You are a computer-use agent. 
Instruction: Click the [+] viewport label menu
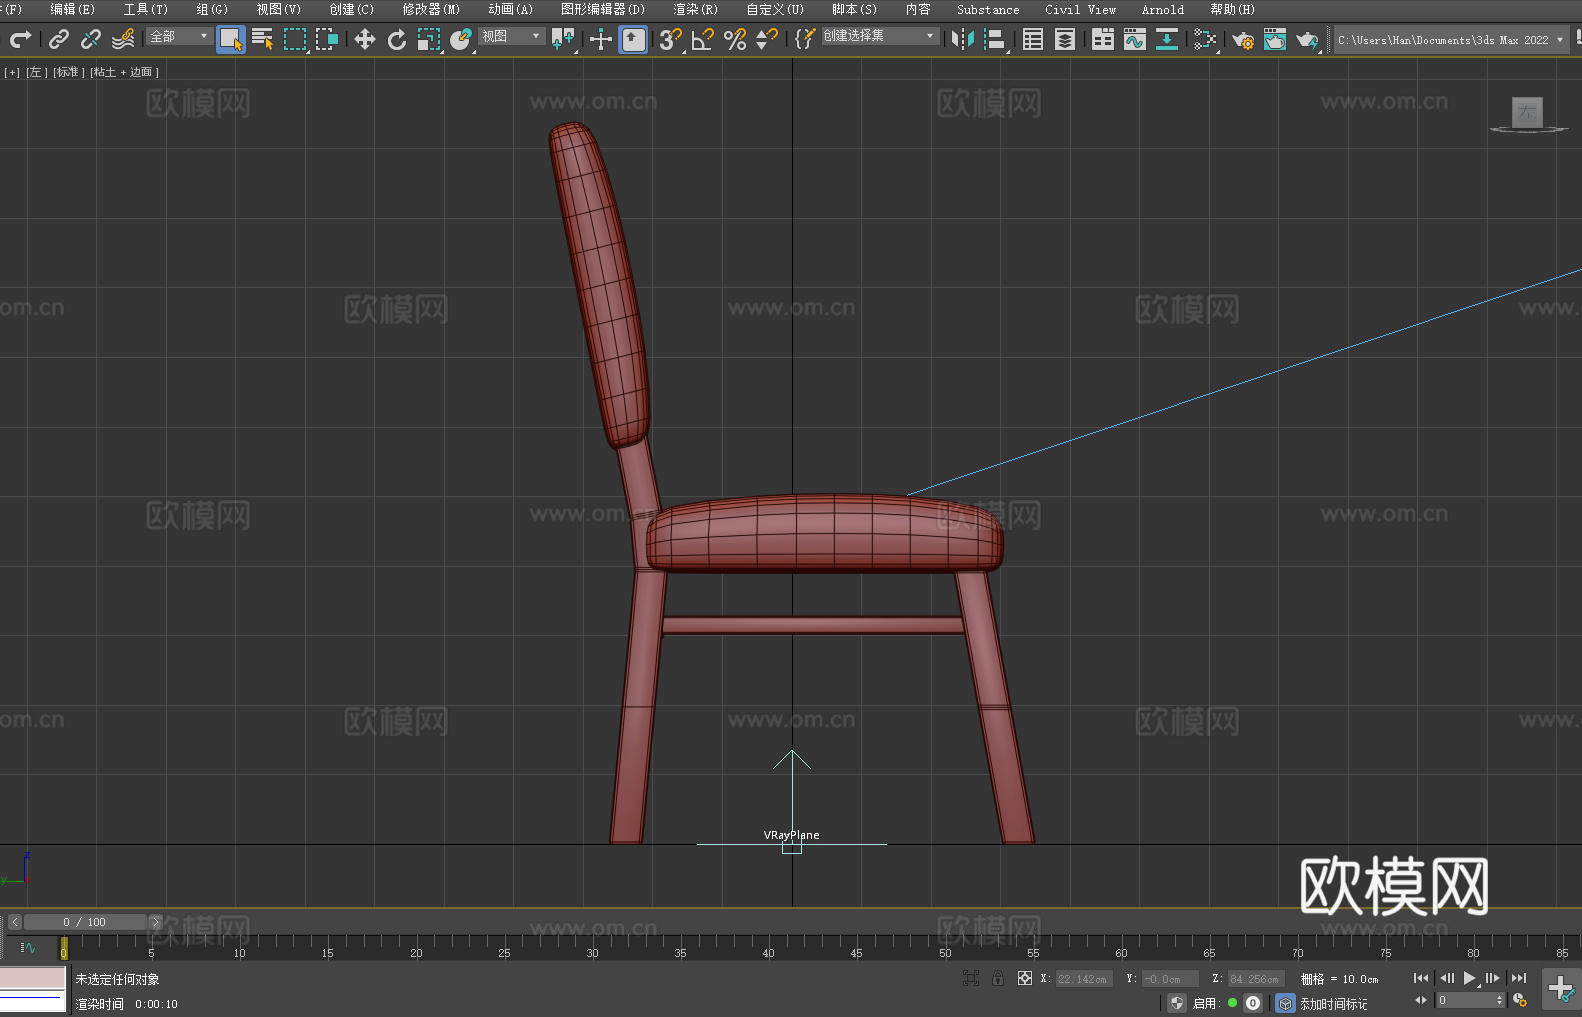(x=12, y=72)
